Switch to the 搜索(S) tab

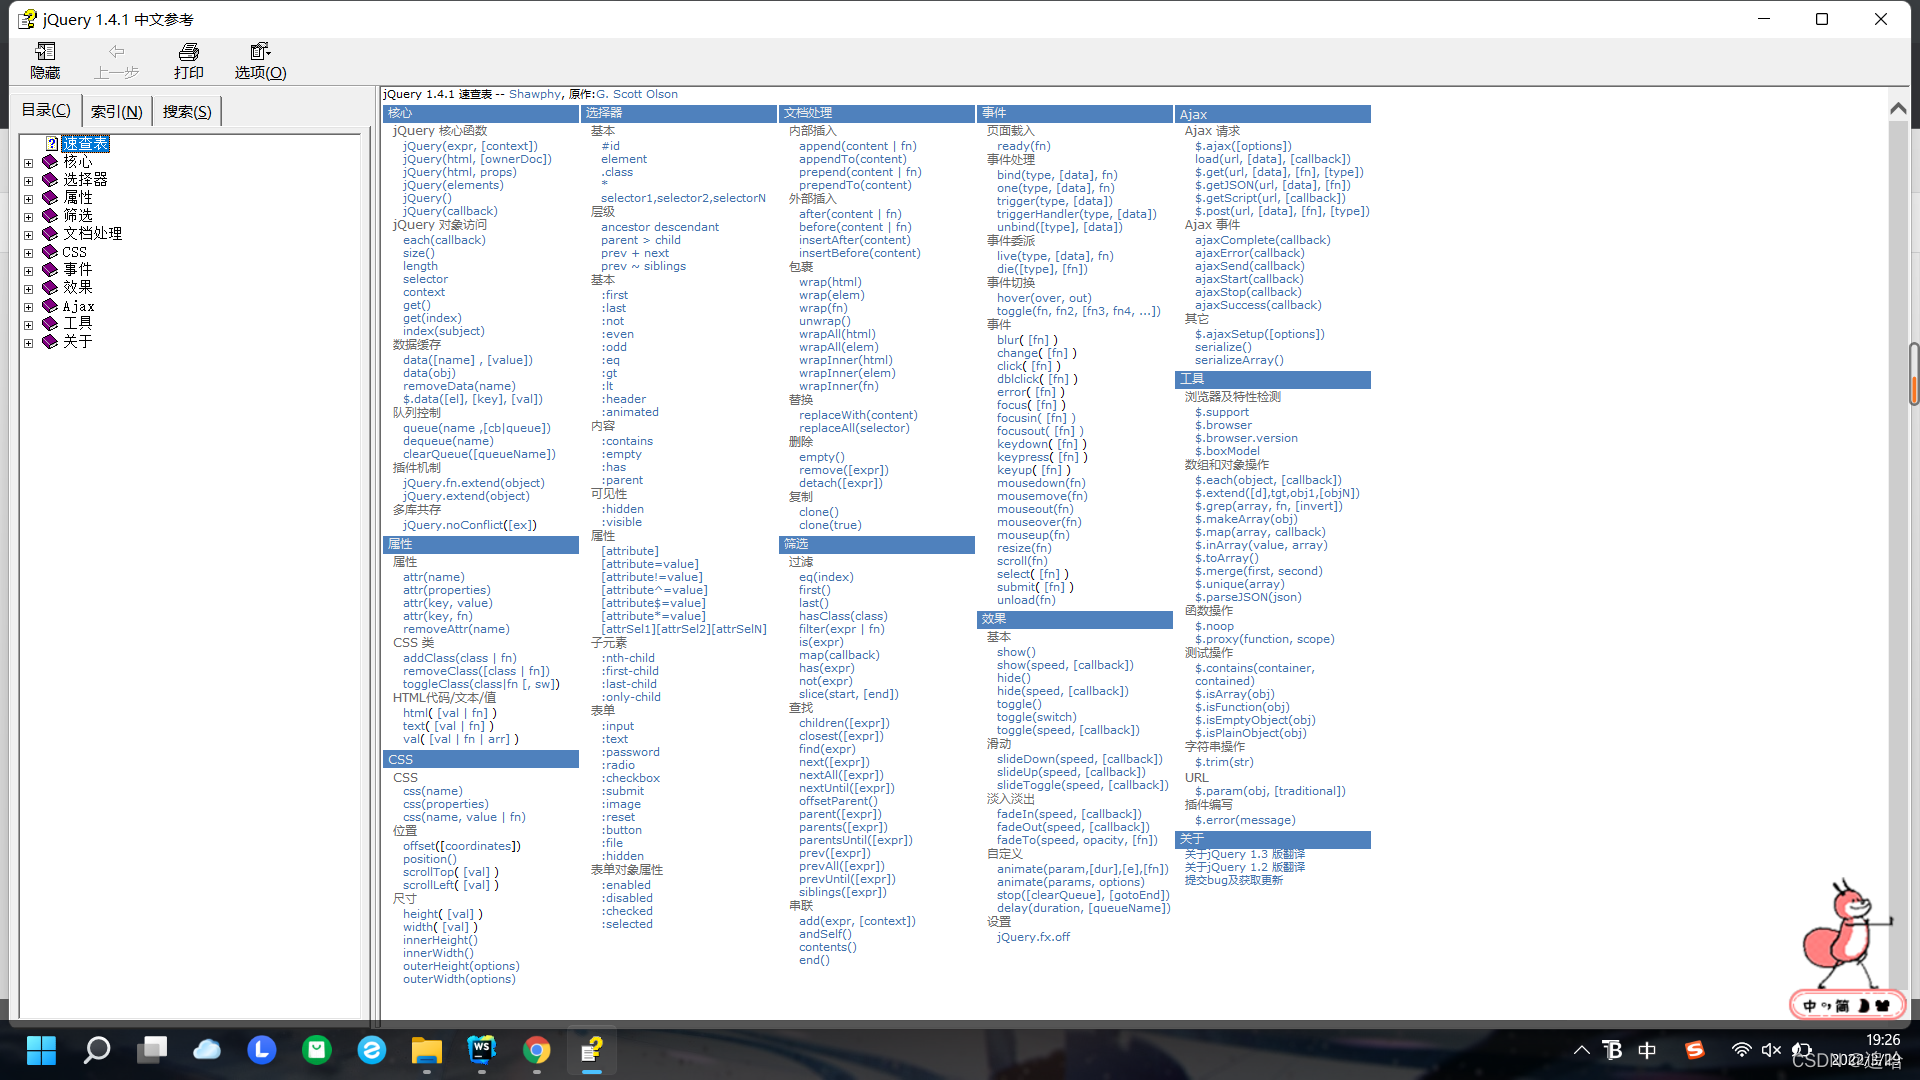click(x=187, y=111)
